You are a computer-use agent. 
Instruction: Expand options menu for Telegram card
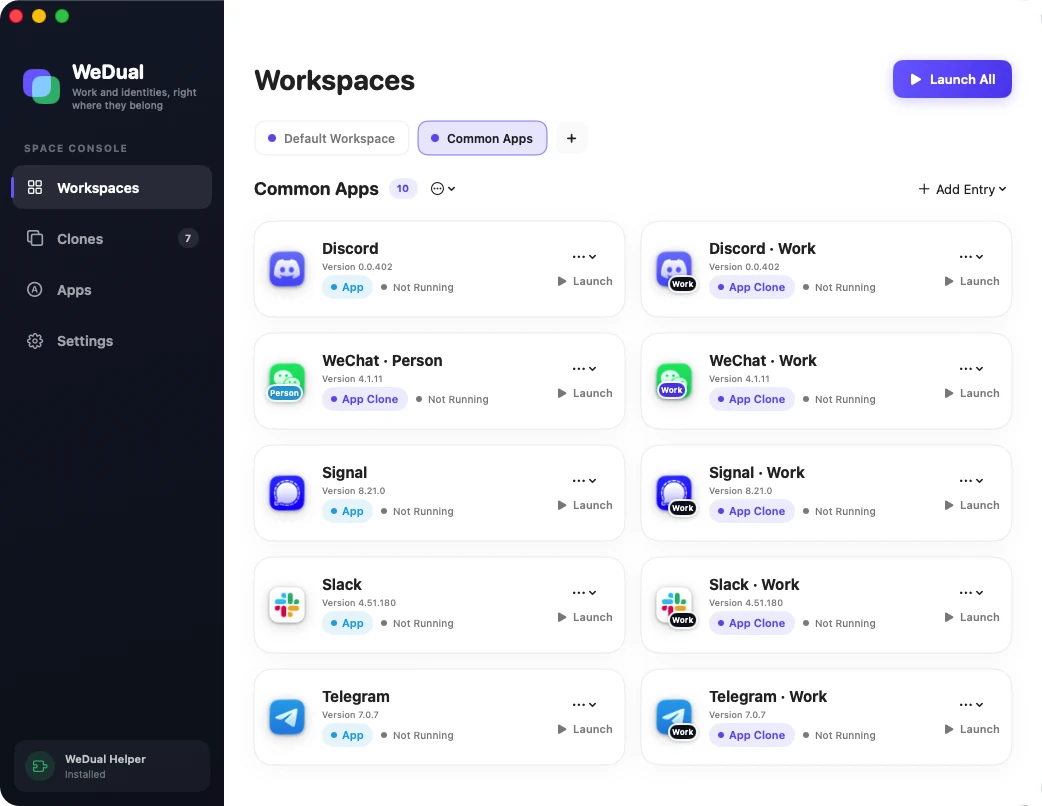tap(584, 704)
